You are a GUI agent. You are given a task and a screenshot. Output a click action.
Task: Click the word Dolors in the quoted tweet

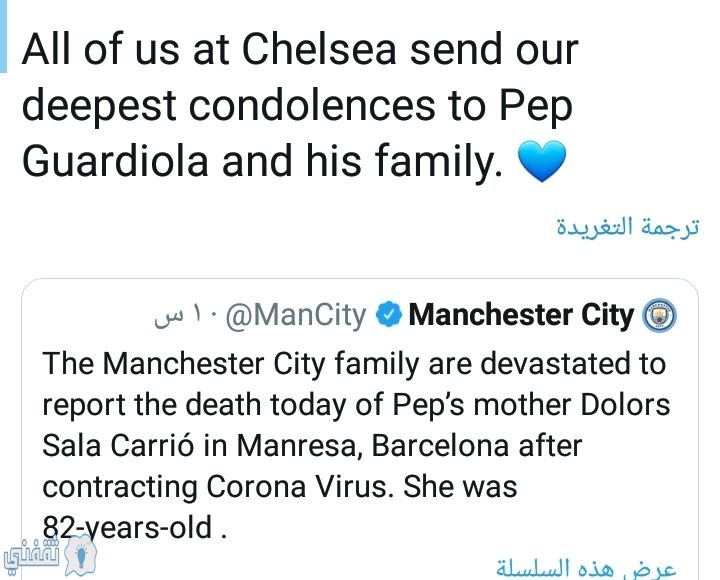625,405
